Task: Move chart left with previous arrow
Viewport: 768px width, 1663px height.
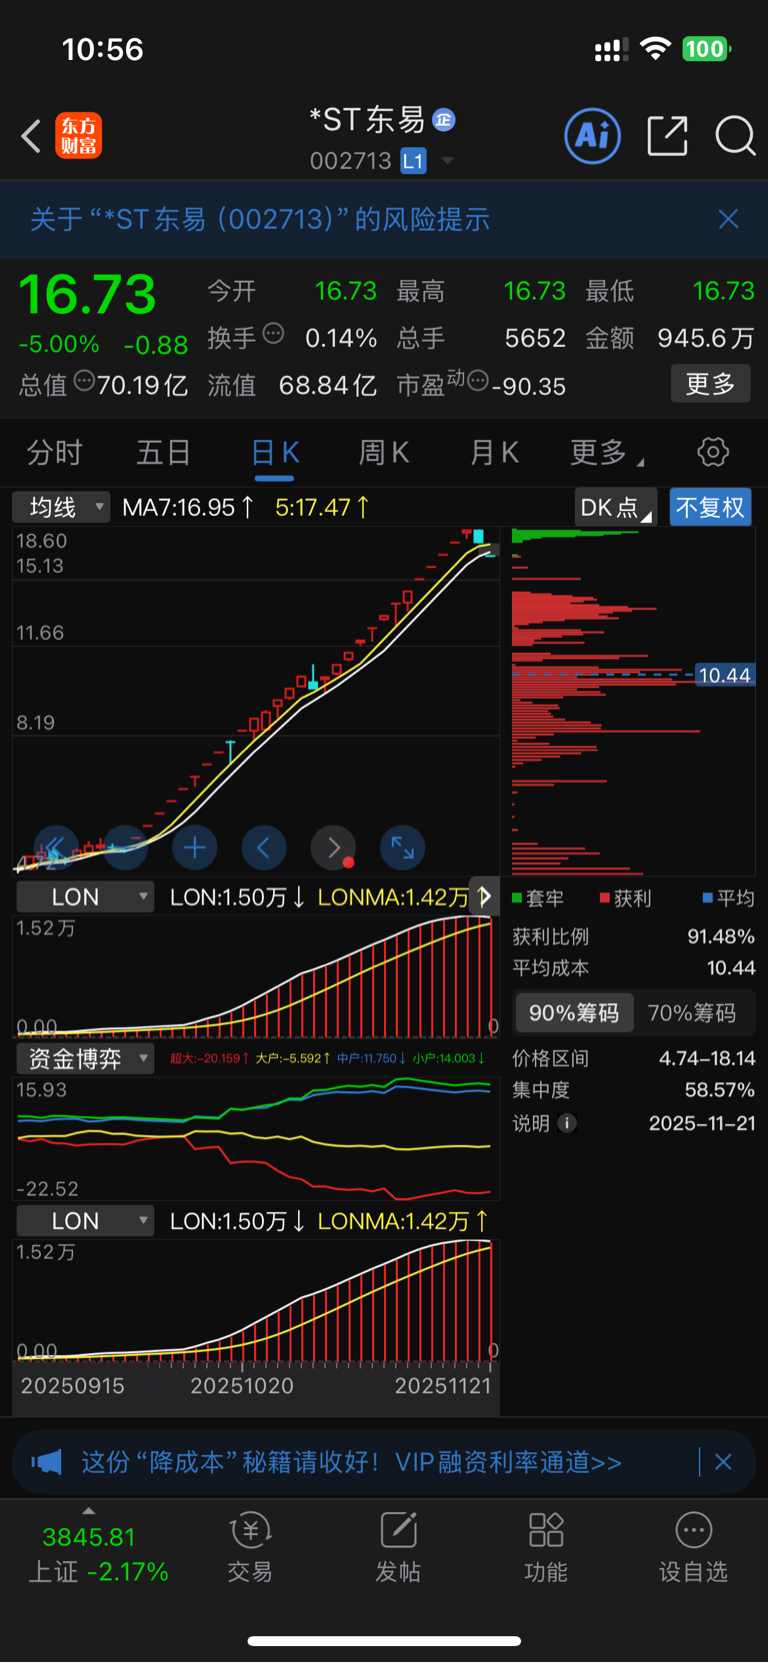Action: point(264,848)
